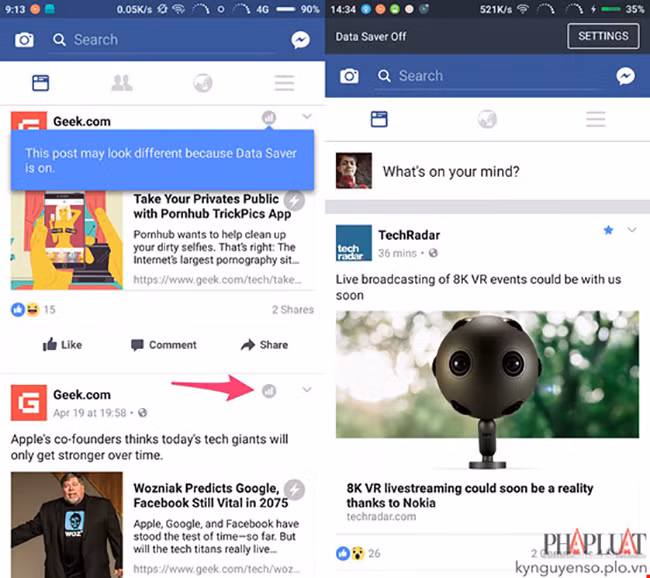
Task: Open Messenger in right Facebook screen
Action: (x=625, y=76)
